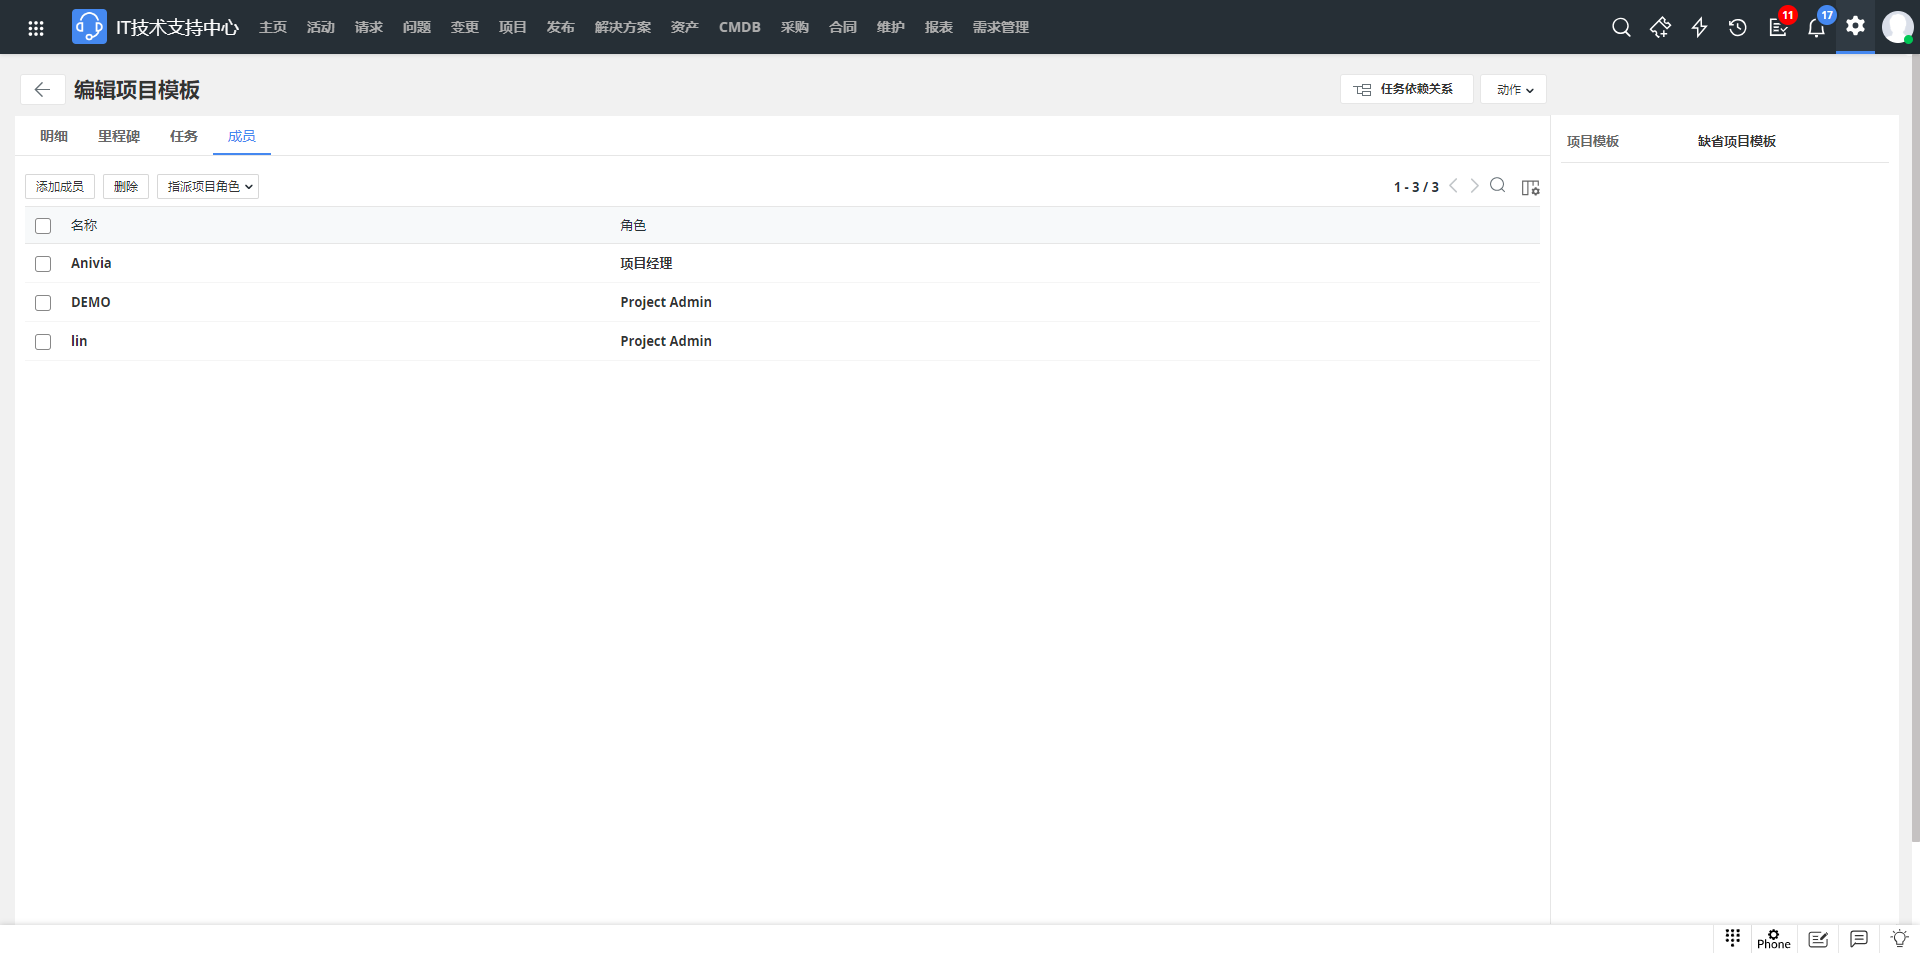Image resolution: width=1920 pixels, height=953 pixels.
Task: Open global search magnifier in header
Action: pyautogui.click(x=1621, y=27)
